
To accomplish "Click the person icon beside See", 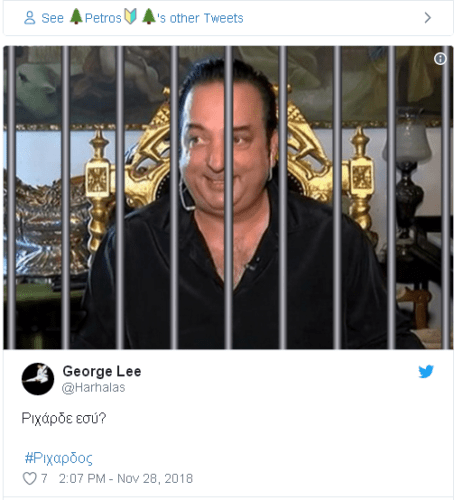I will [x=30, y=18].
